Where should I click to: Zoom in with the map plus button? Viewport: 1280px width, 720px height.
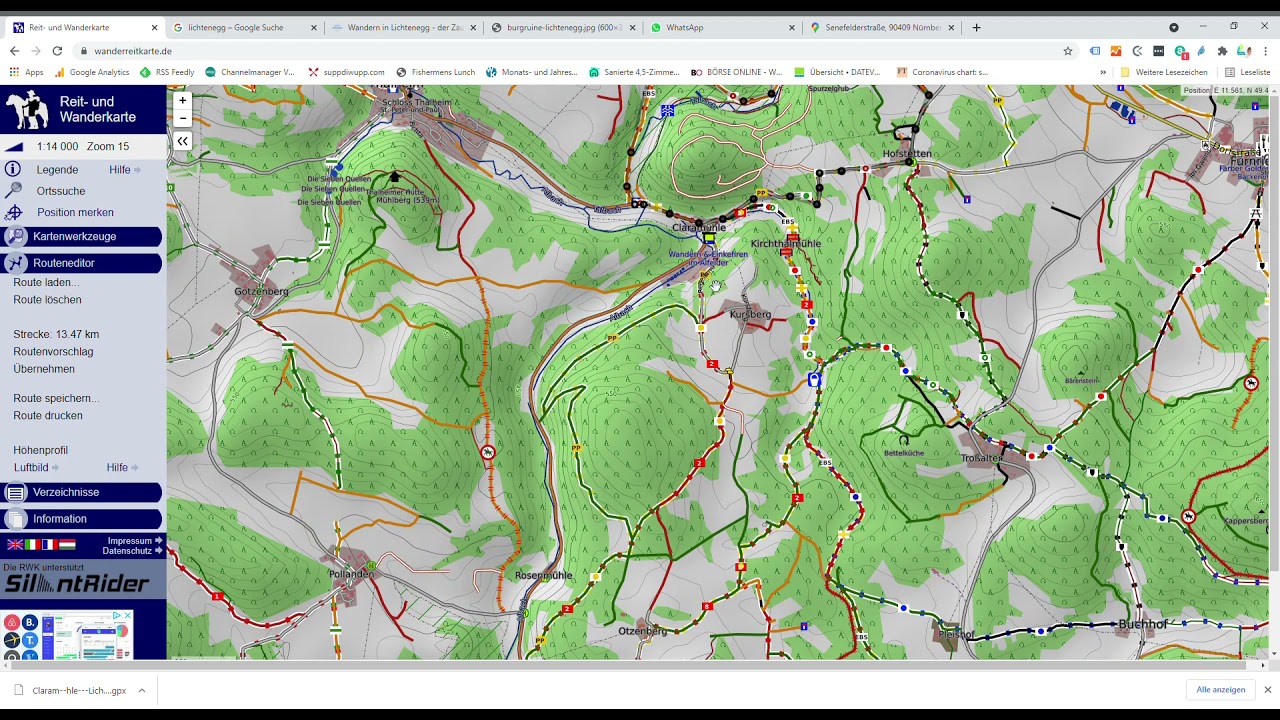pos(182,100)
